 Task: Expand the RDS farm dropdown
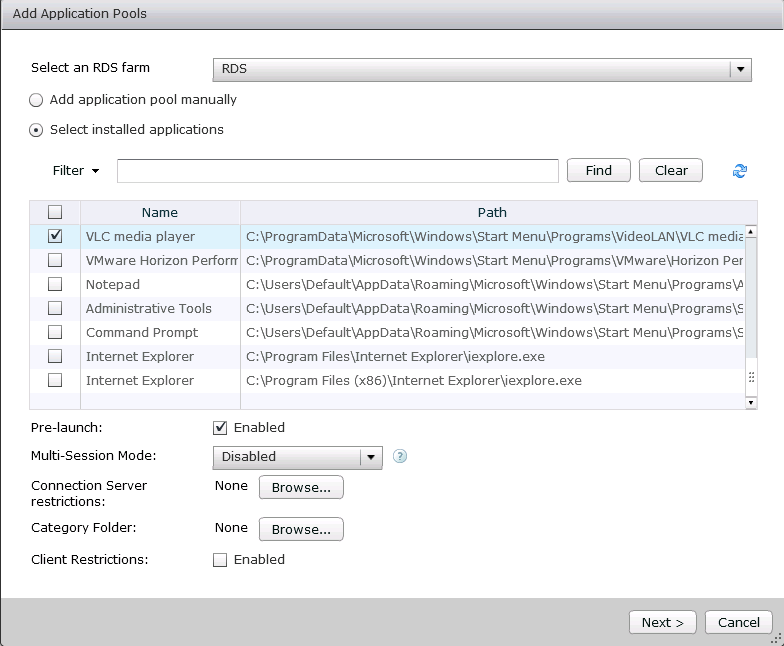point(740,69)
